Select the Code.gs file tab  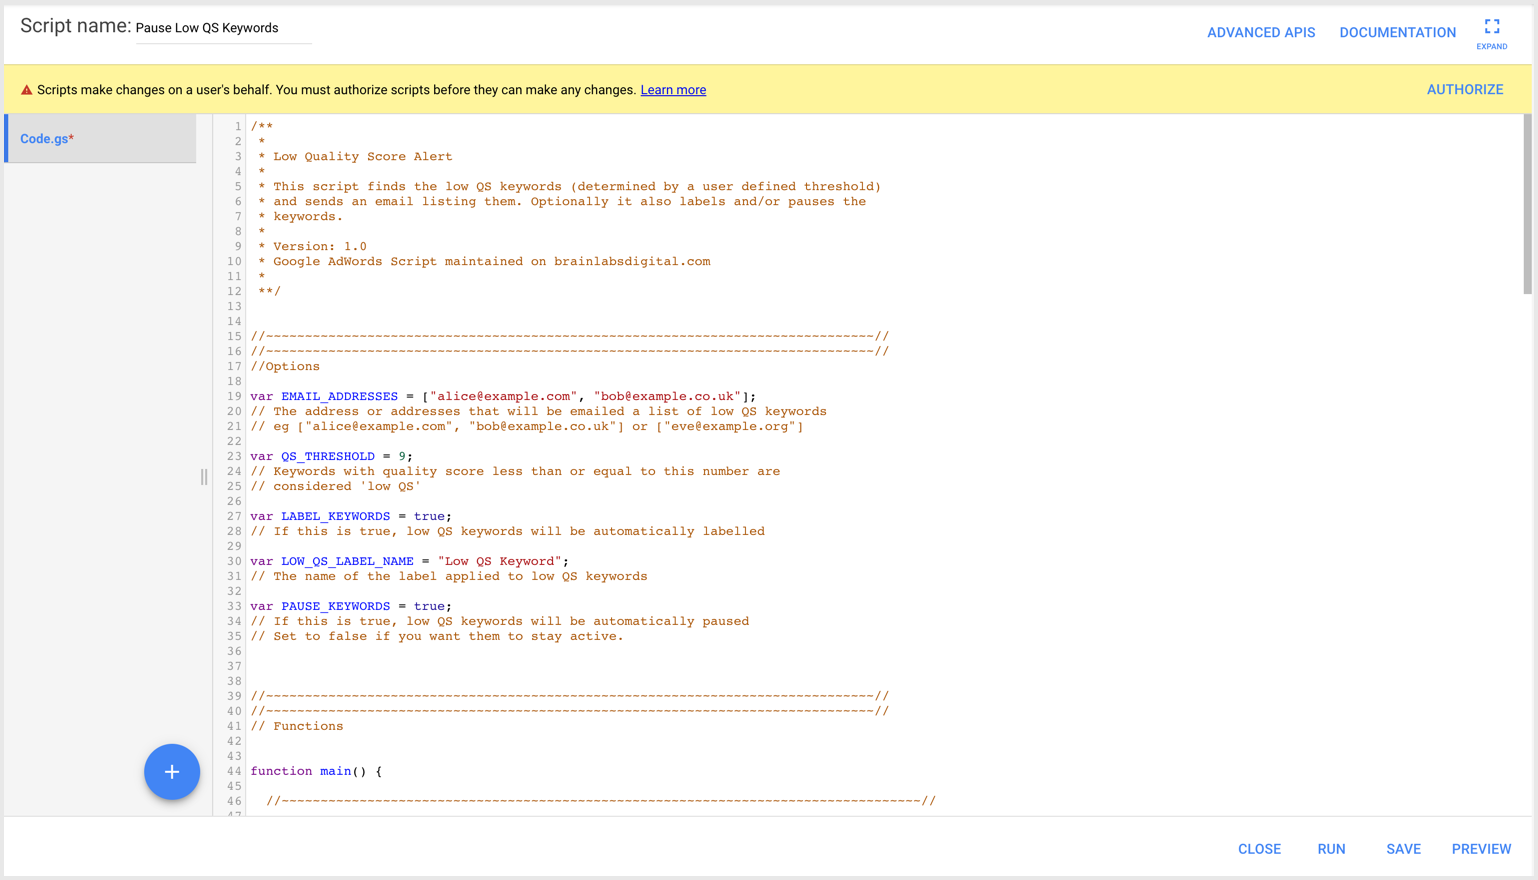(46, 139)
